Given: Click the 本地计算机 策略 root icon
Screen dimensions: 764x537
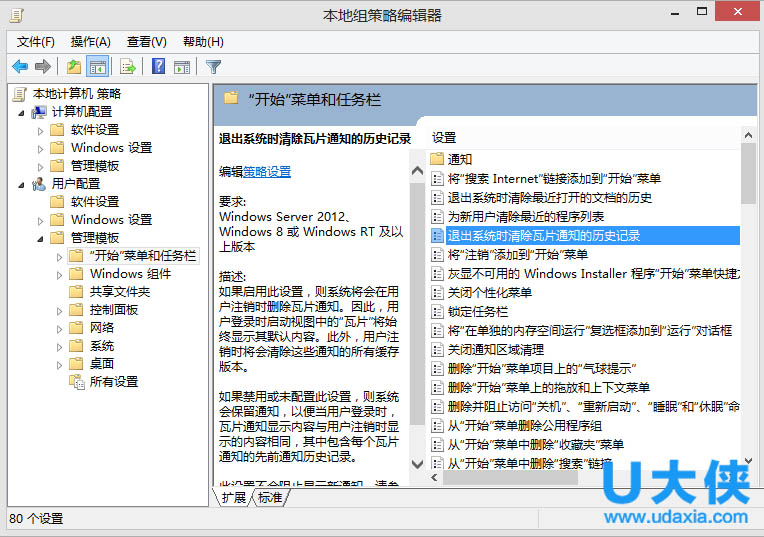Looking at the screenshot, I should point(19,94).
